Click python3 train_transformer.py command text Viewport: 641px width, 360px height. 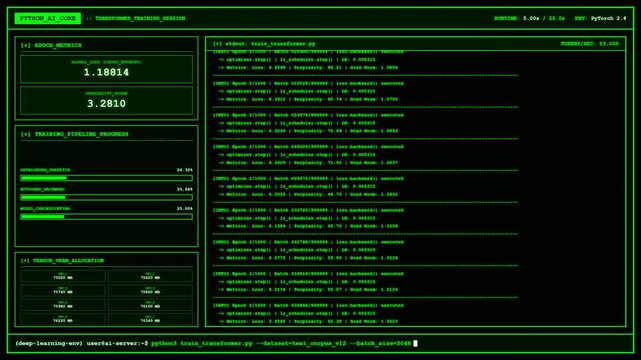click(x=202, y=343)
